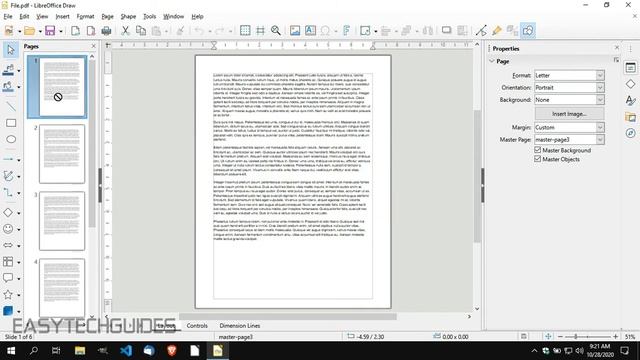
Task: Switch to the Dimension Lines layer tab
Action: pyautogui.click(x=240, y=326)
